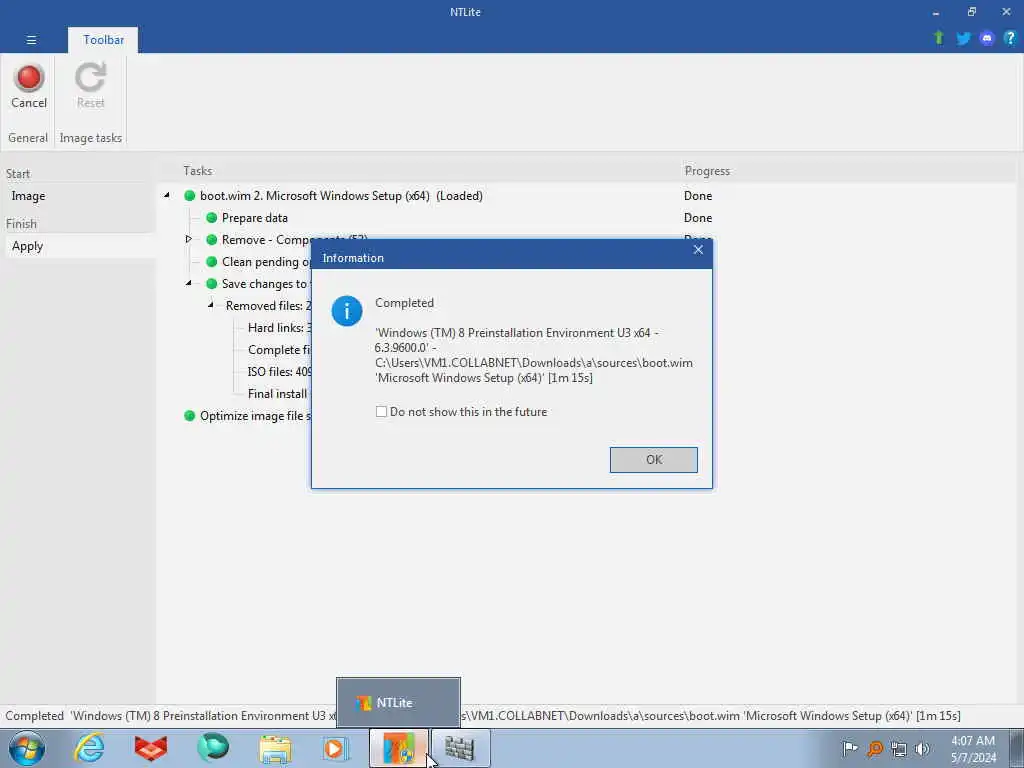Viewport: 1024px width, 768px height.
Task: Click the NTLite taskbar preview thumbnail
Action: pos(398,703)
